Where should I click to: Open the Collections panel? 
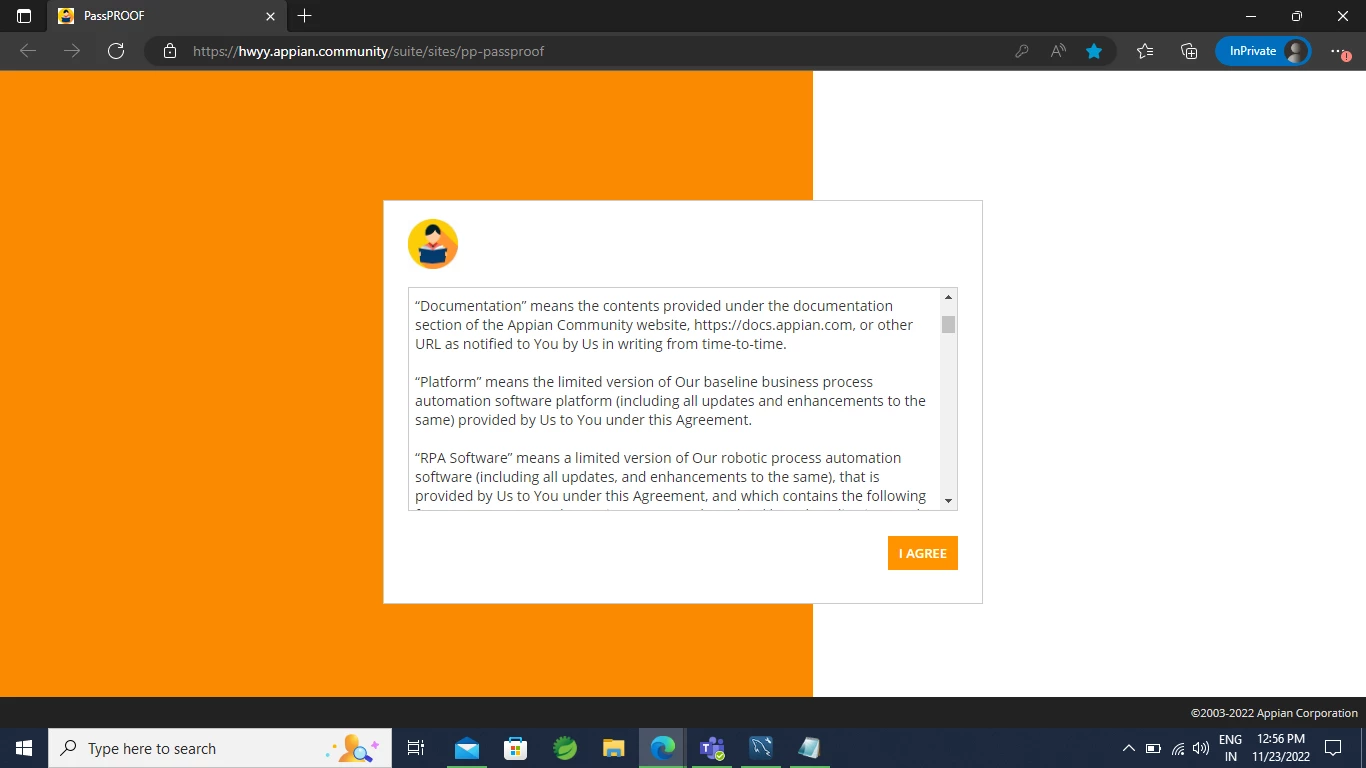pyautogui.click(x=1189, y=51)
